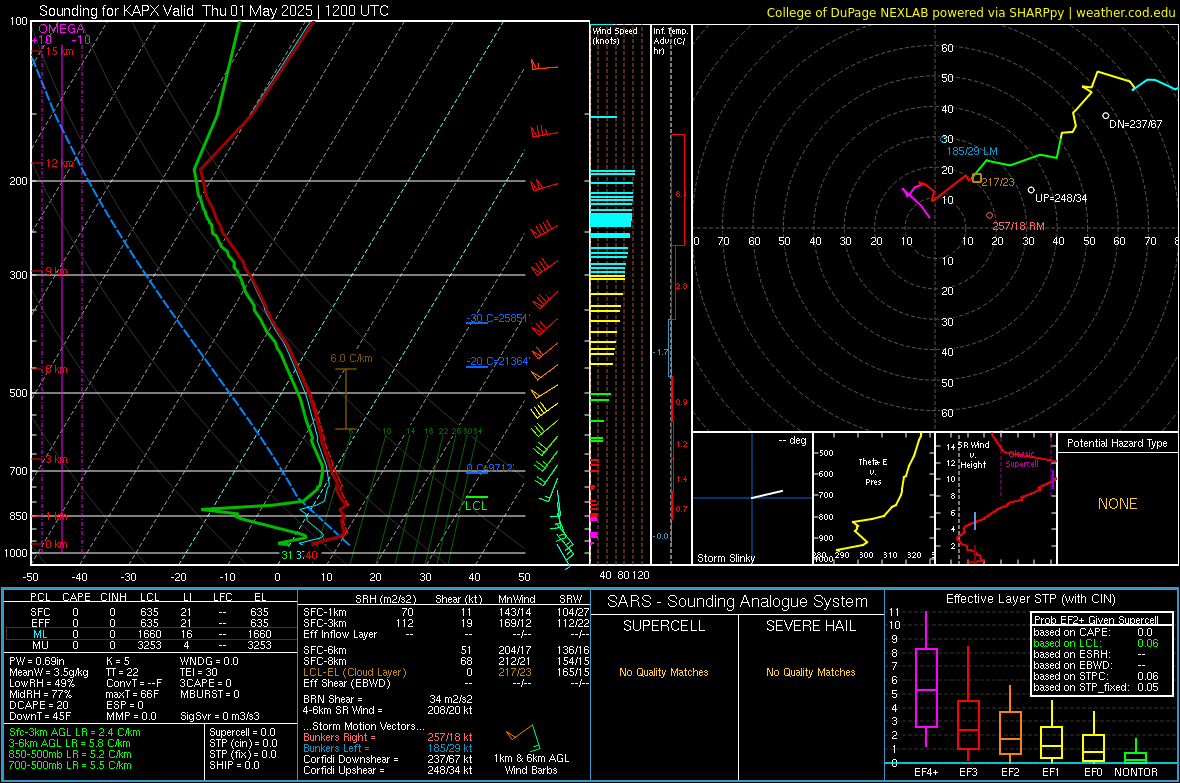
Task: Click the Corfidi Downshear = 237/67 kt line
Action: (x=388, y=759)
